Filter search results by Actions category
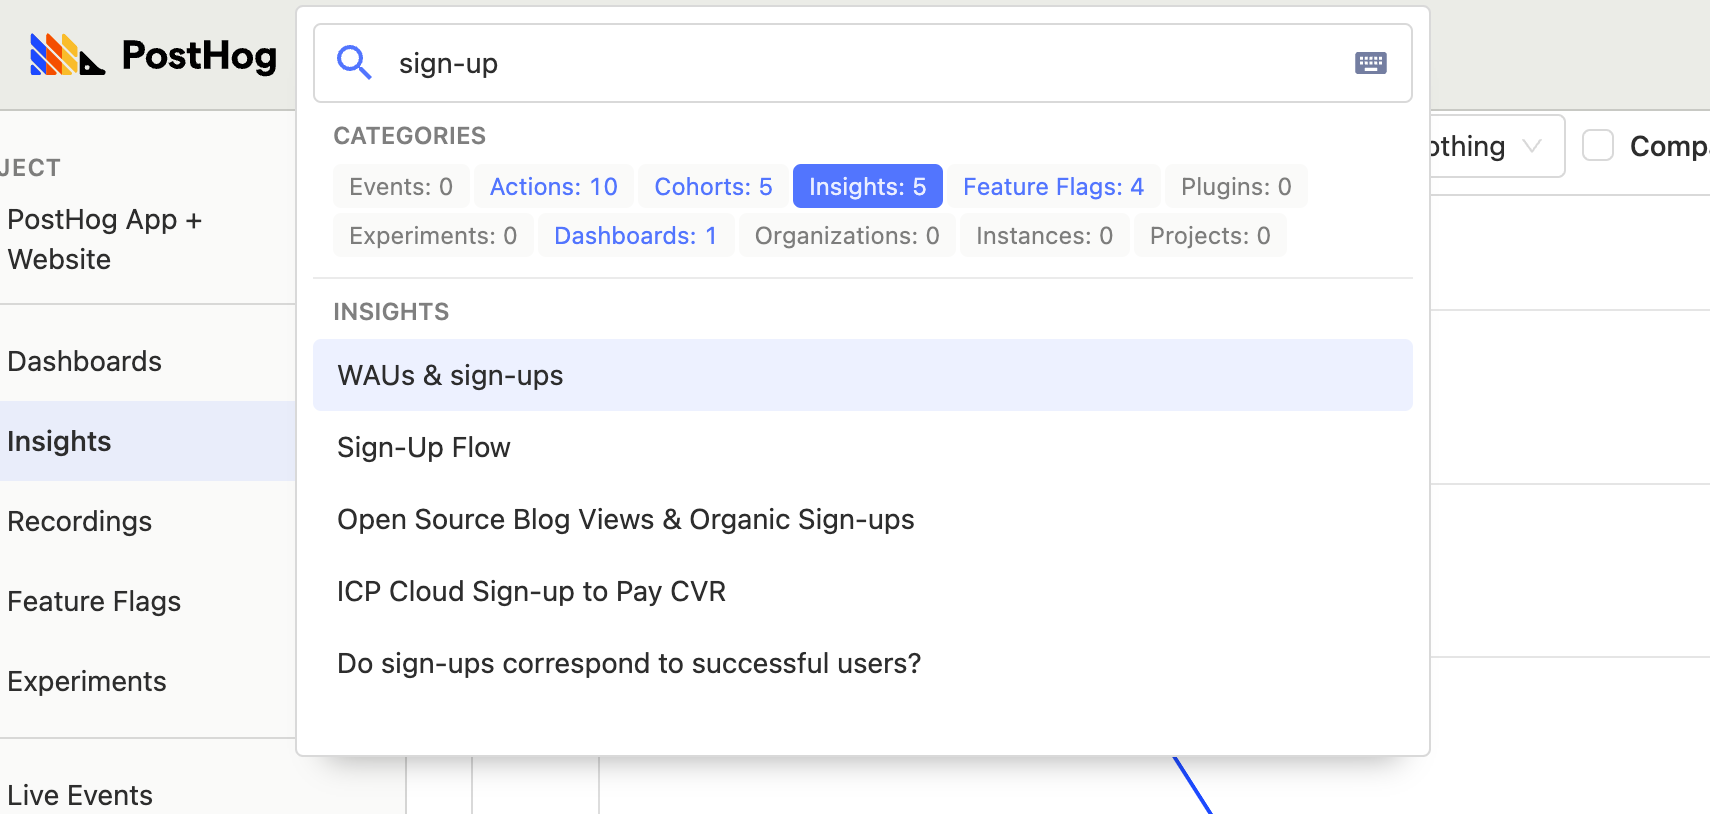Image resolution: width=1710 pixels, height=814 pixels. tap(552, 186)
